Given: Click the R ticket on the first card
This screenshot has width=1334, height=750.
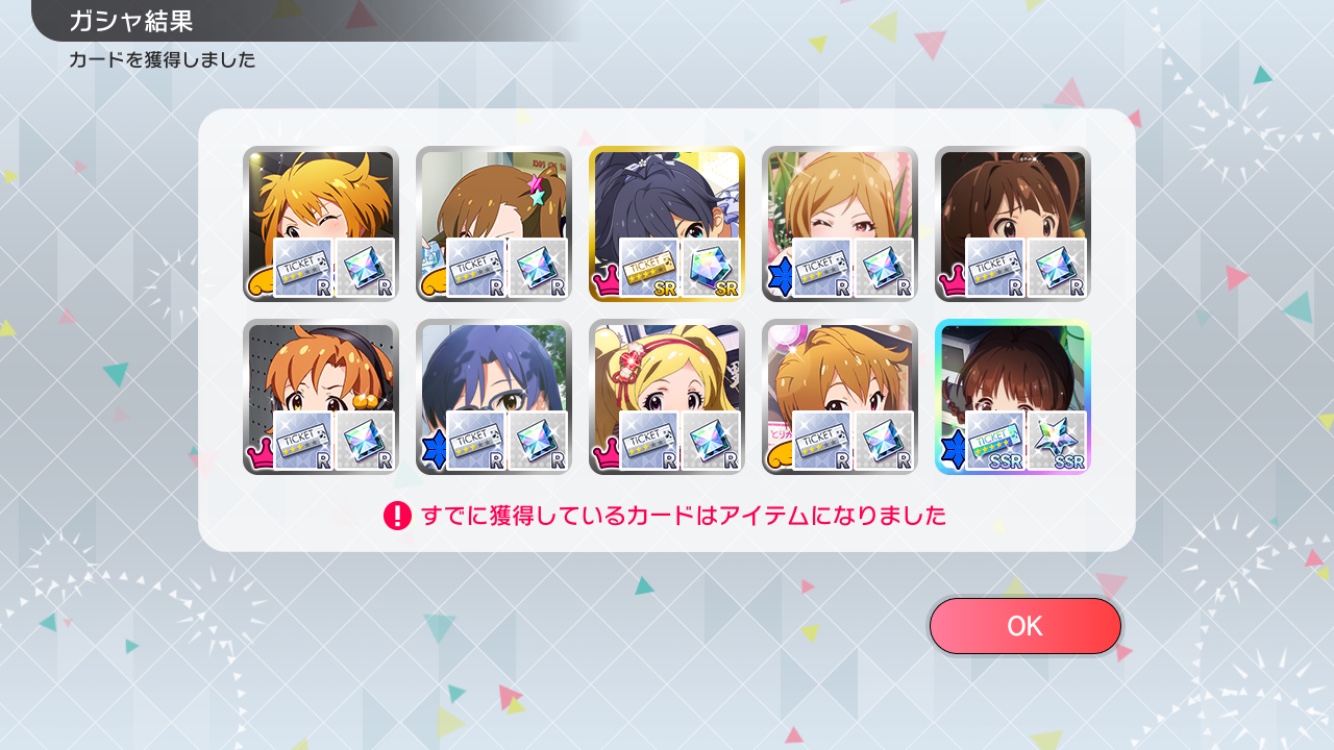Looking at the screenshot, I should pos(303,267).
